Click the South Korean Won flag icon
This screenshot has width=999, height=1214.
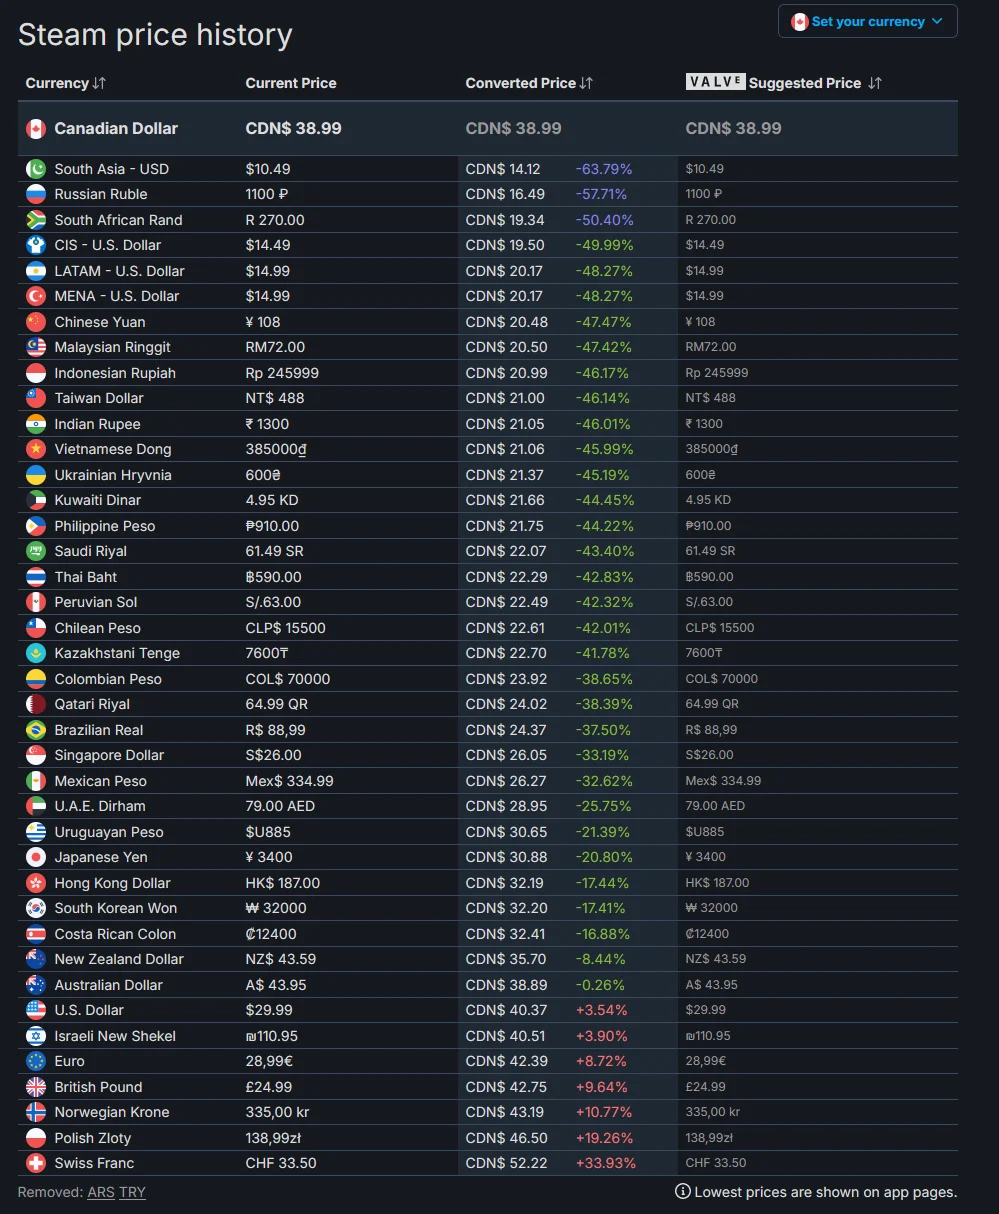36,908
